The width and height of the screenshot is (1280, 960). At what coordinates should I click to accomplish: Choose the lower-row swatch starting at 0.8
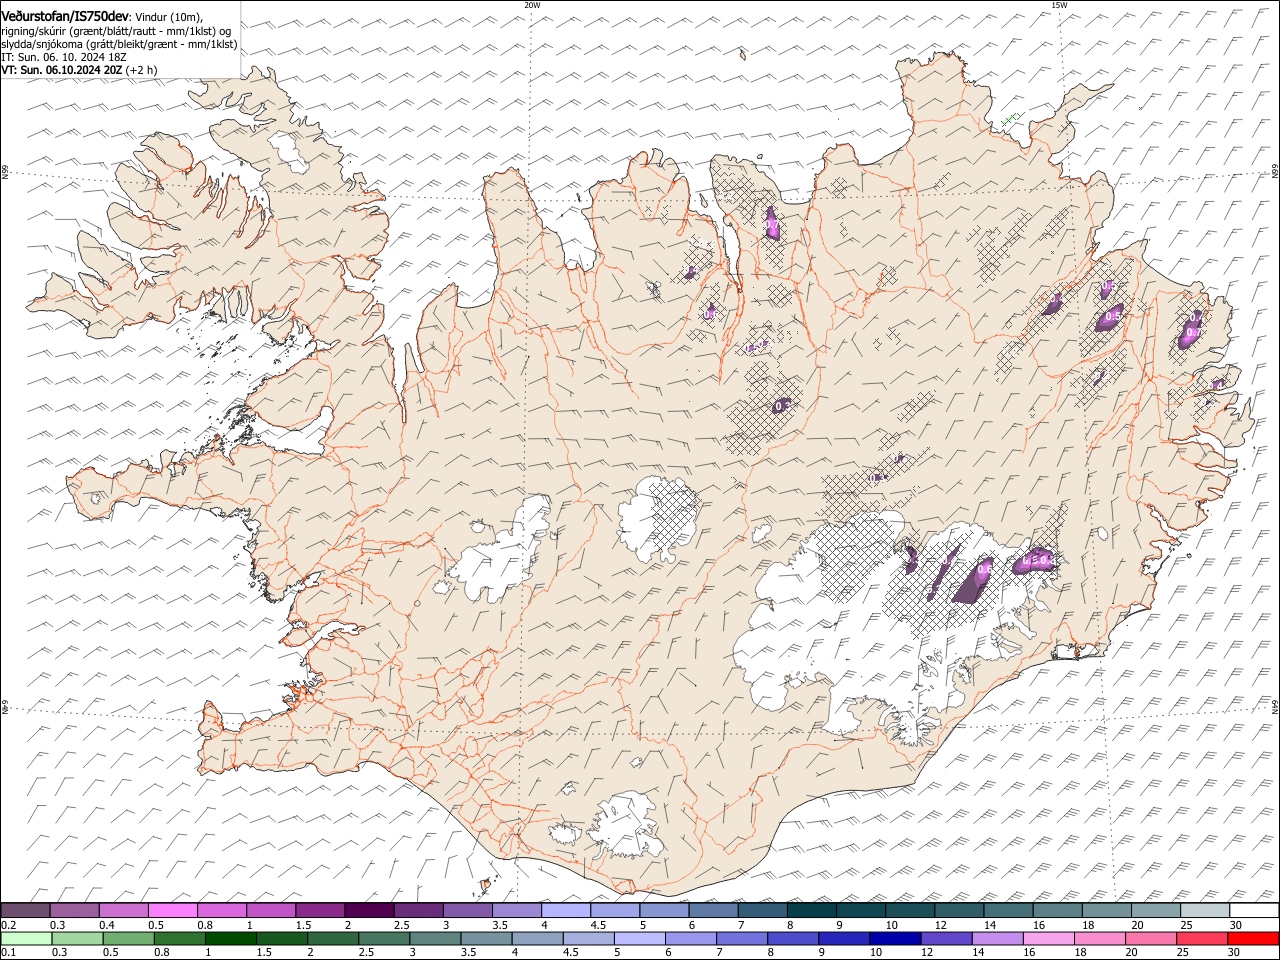[x=179, y=939]
